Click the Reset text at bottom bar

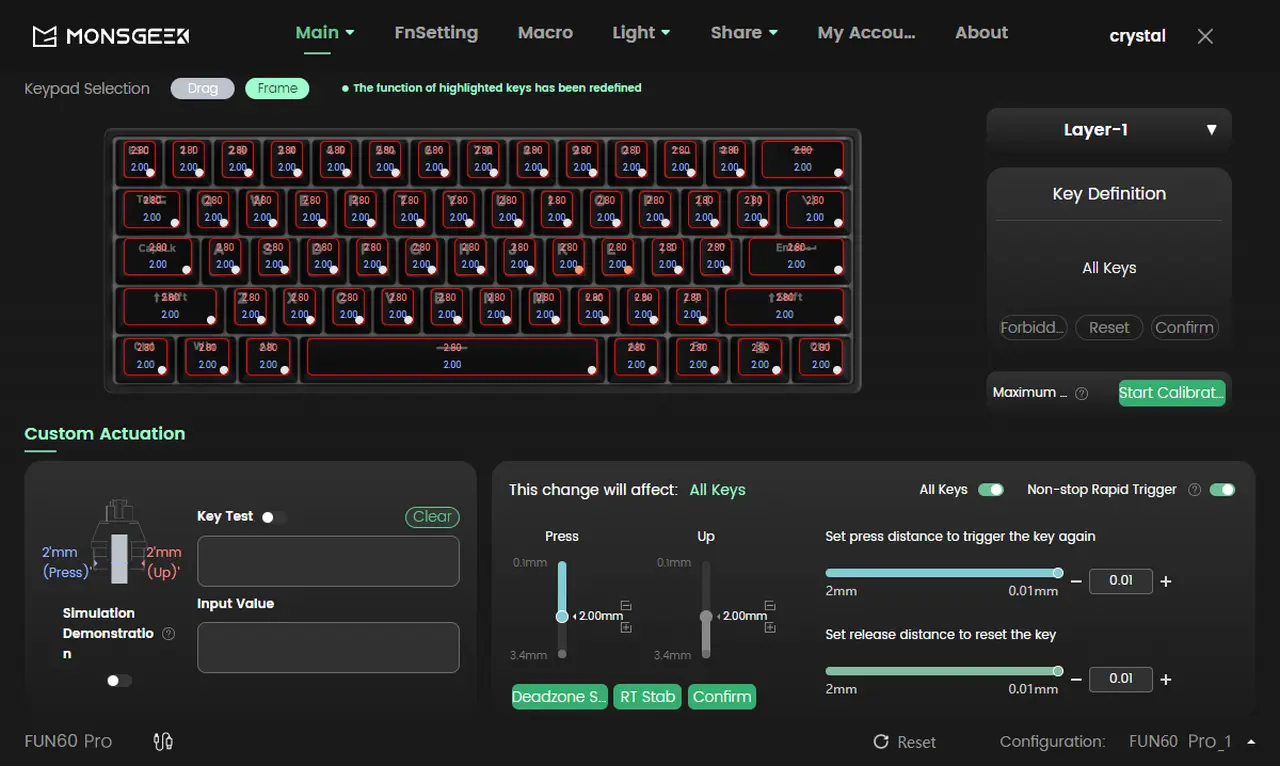tap(917, 742)
